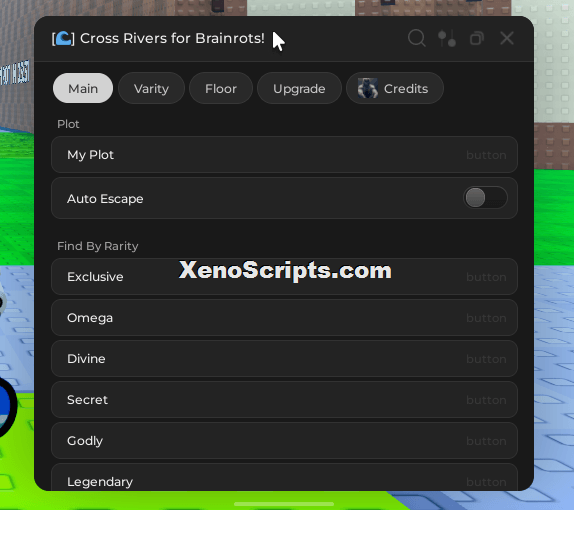This screenshot has height=540, width=574.
Task: Open the search magnifier icon
Action: pos(417,38)
